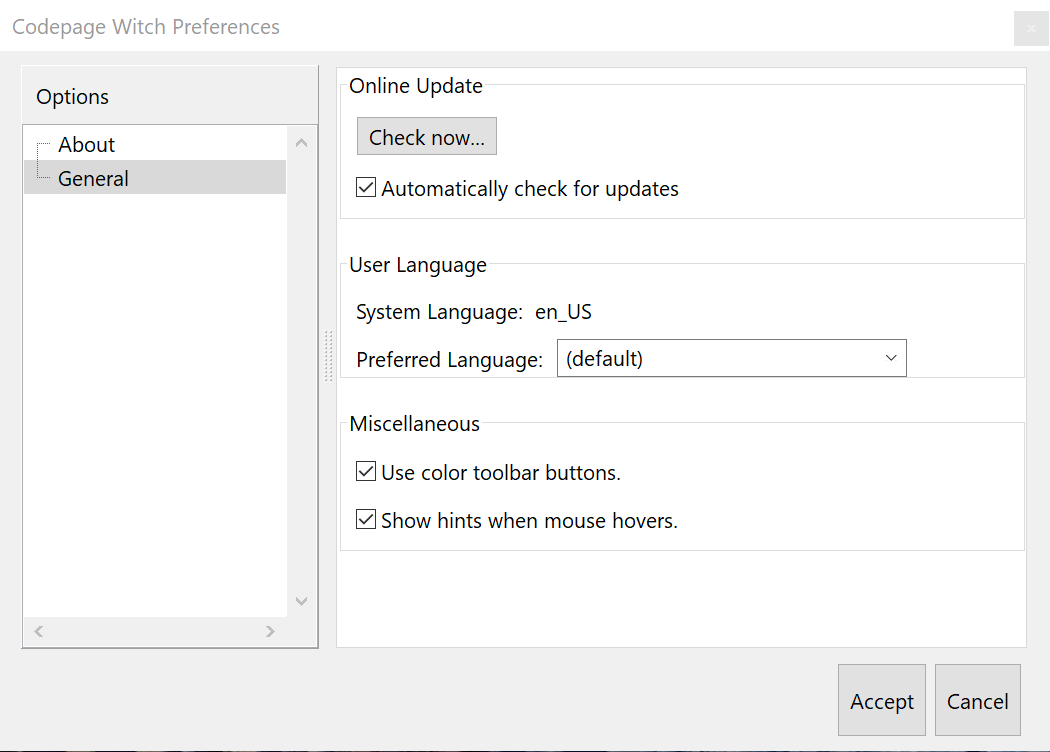Click the dotted splitter handle between panes
The width and height of the screenshot is (1050, 752).
(x=327, y=356)
